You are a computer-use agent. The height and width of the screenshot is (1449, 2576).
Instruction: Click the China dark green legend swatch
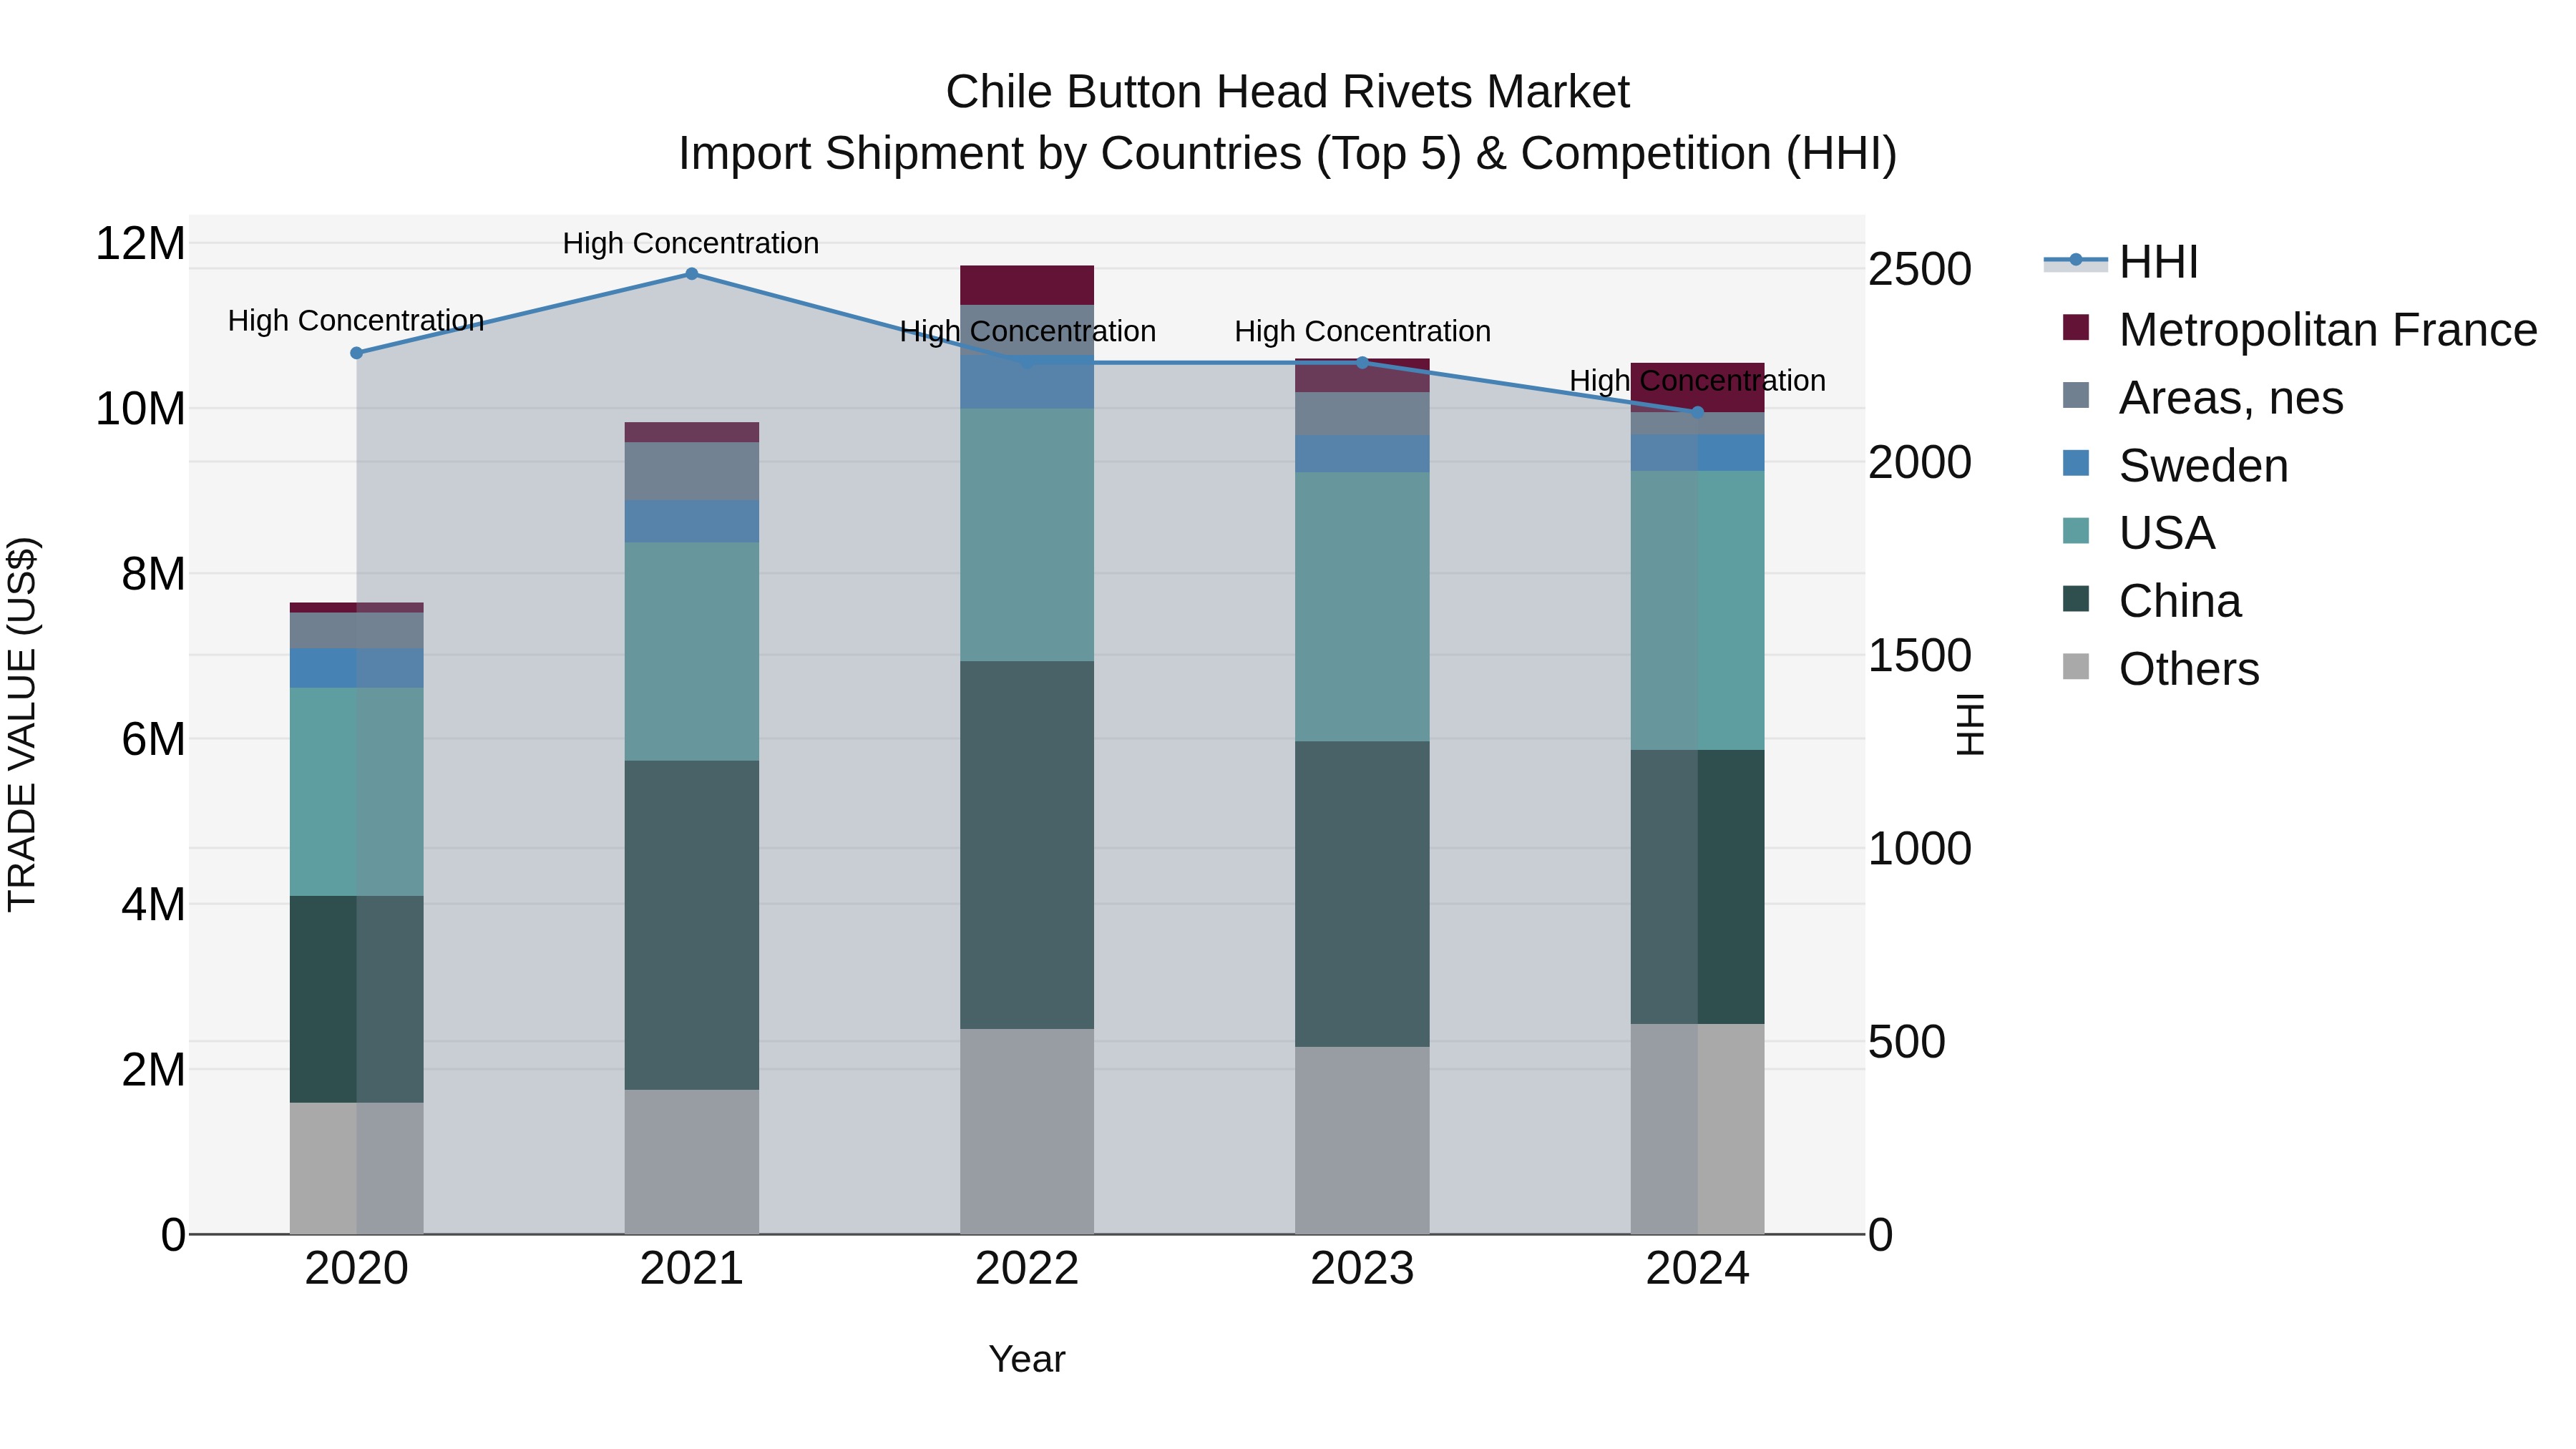pyautogui.click(x=2076, y=598)
